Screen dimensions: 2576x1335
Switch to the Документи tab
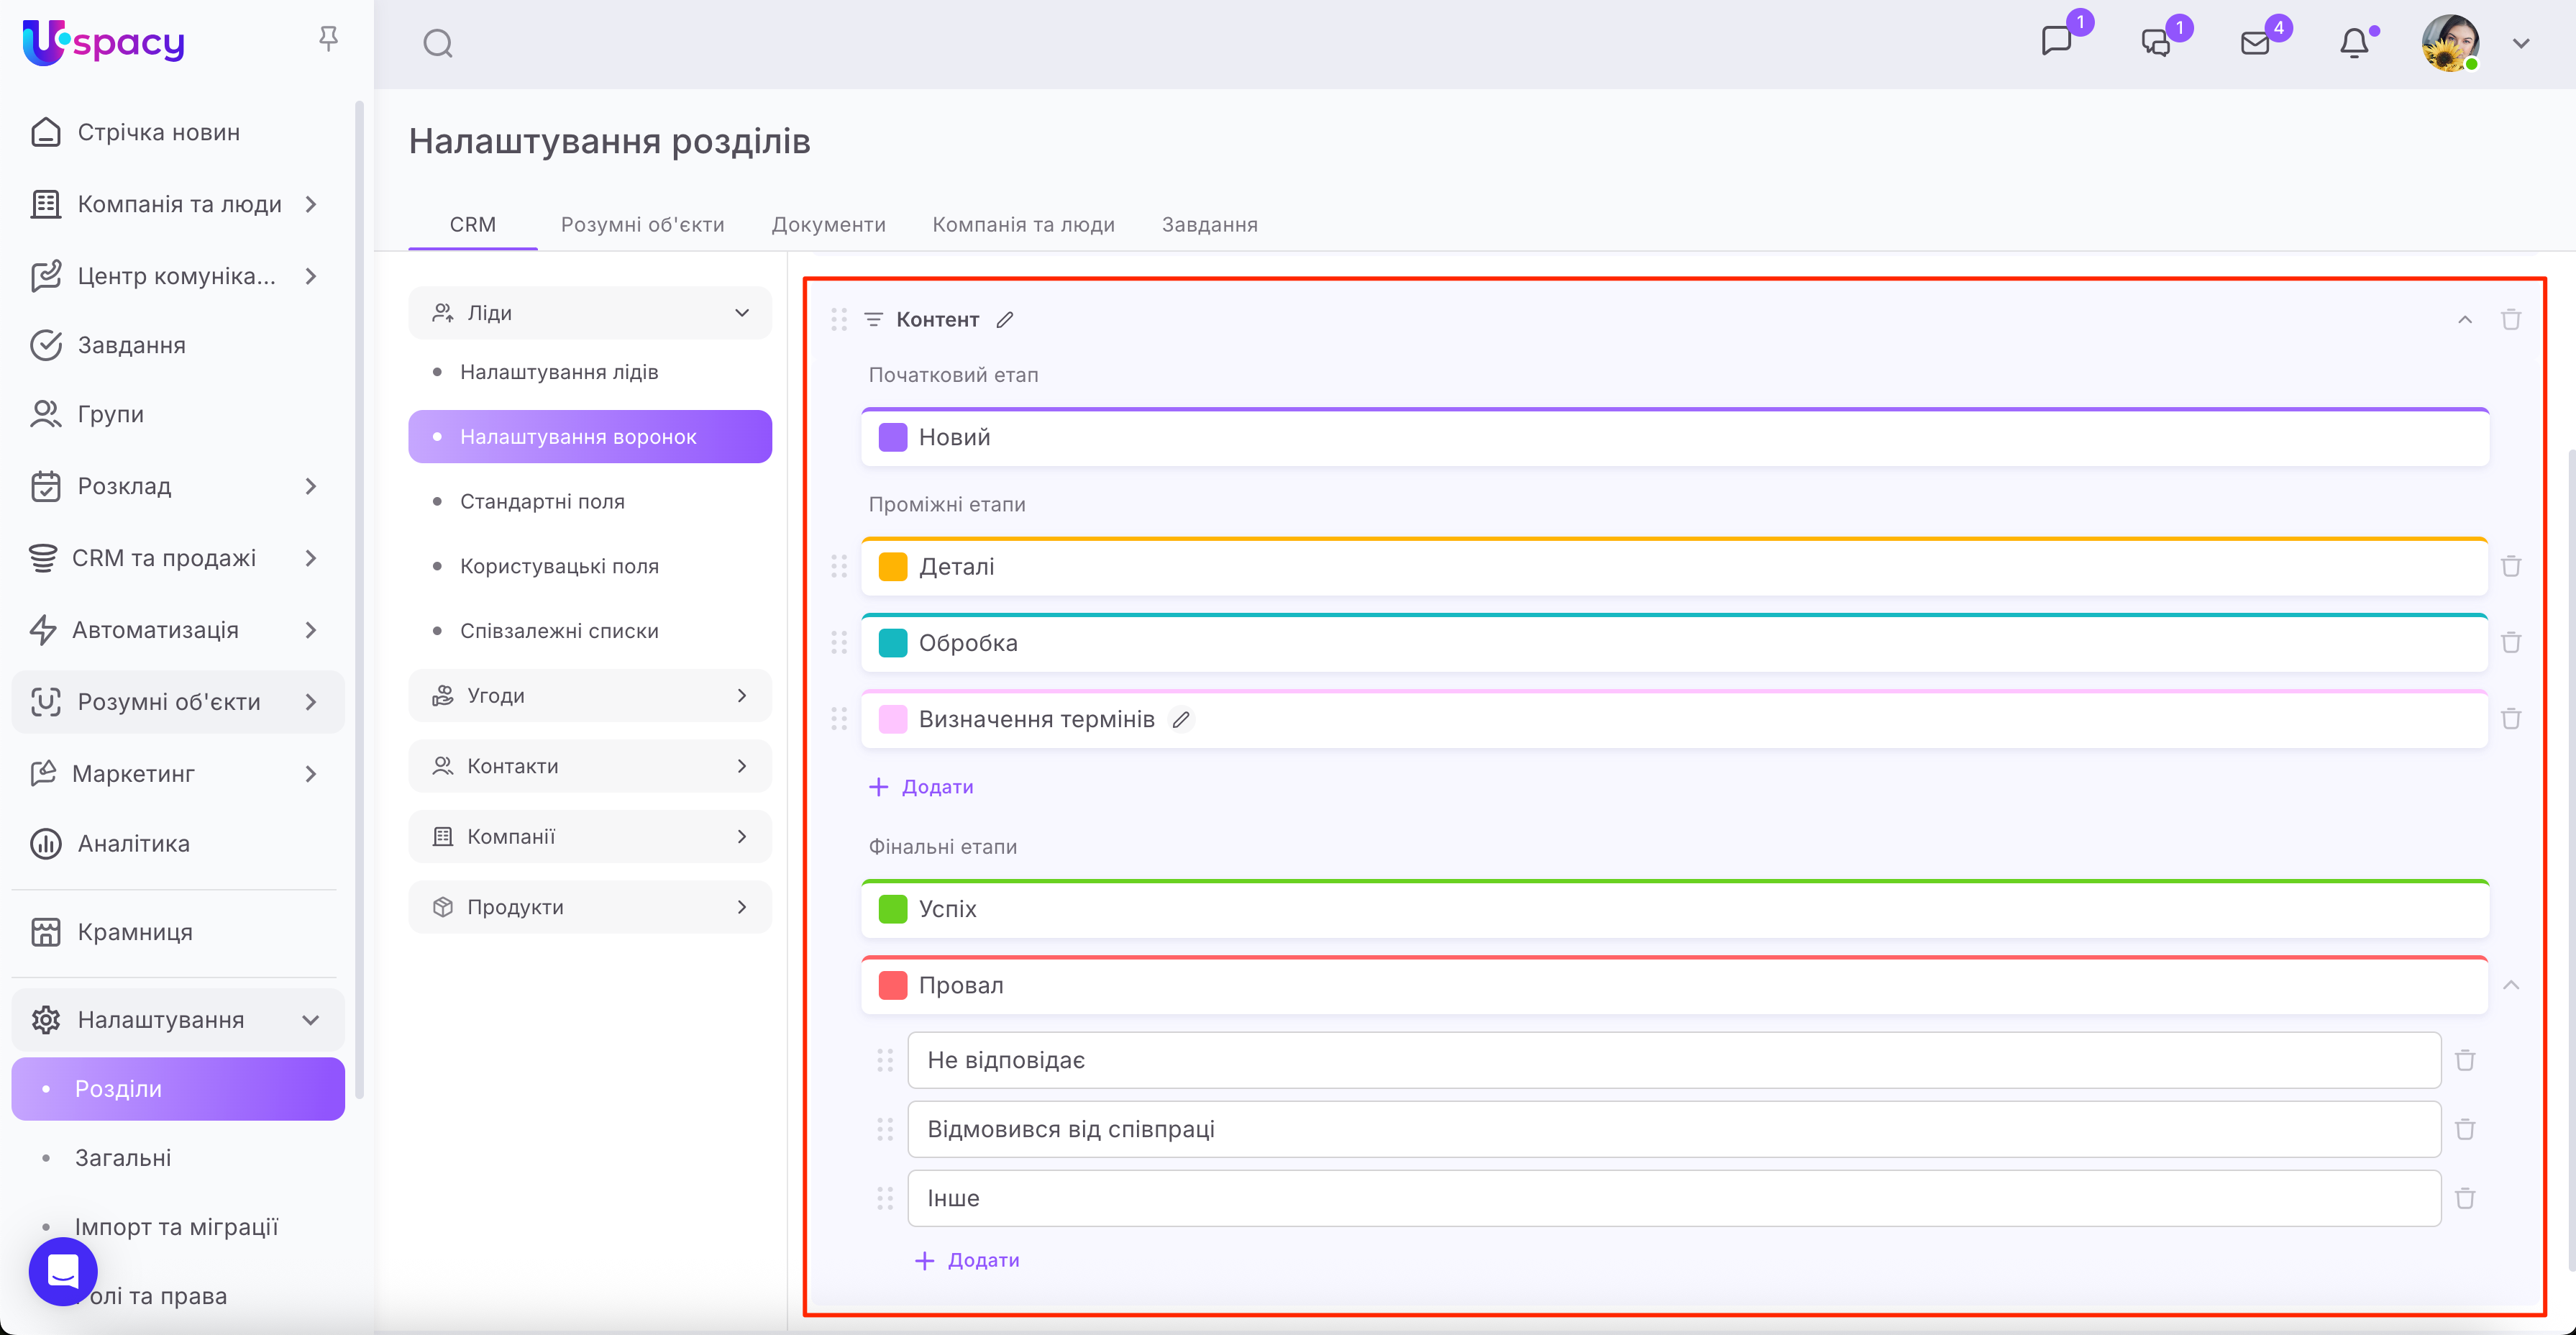(828, 225)
